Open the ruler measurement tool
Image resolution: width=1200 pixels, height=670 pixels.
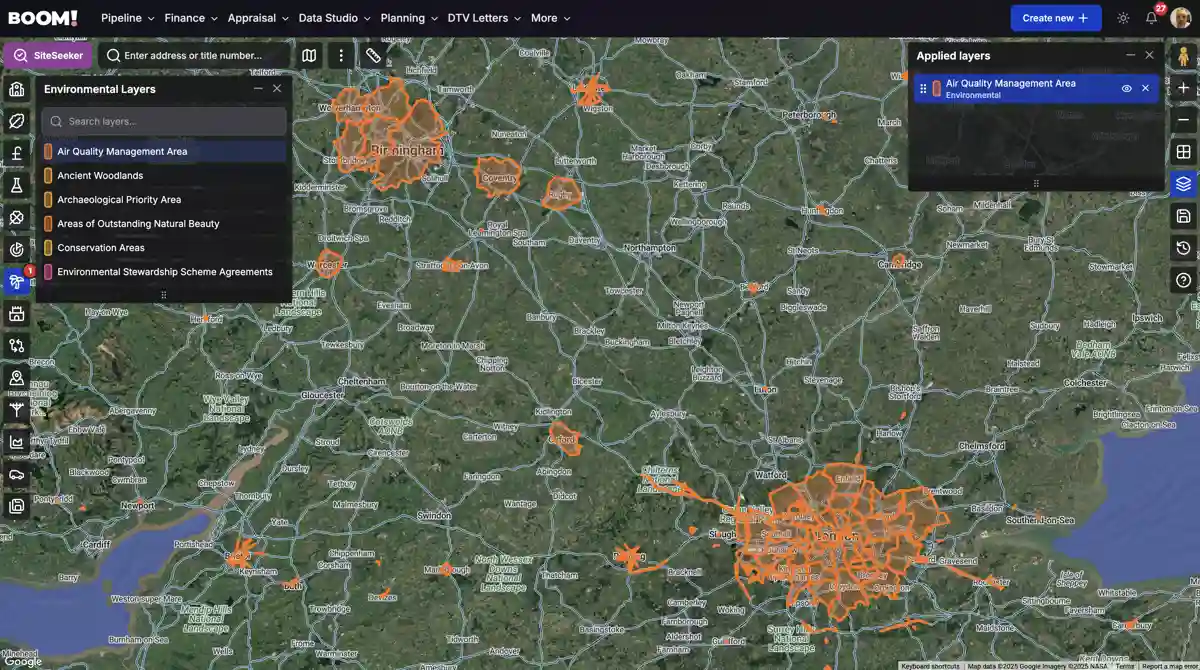(x=373, y=56)
